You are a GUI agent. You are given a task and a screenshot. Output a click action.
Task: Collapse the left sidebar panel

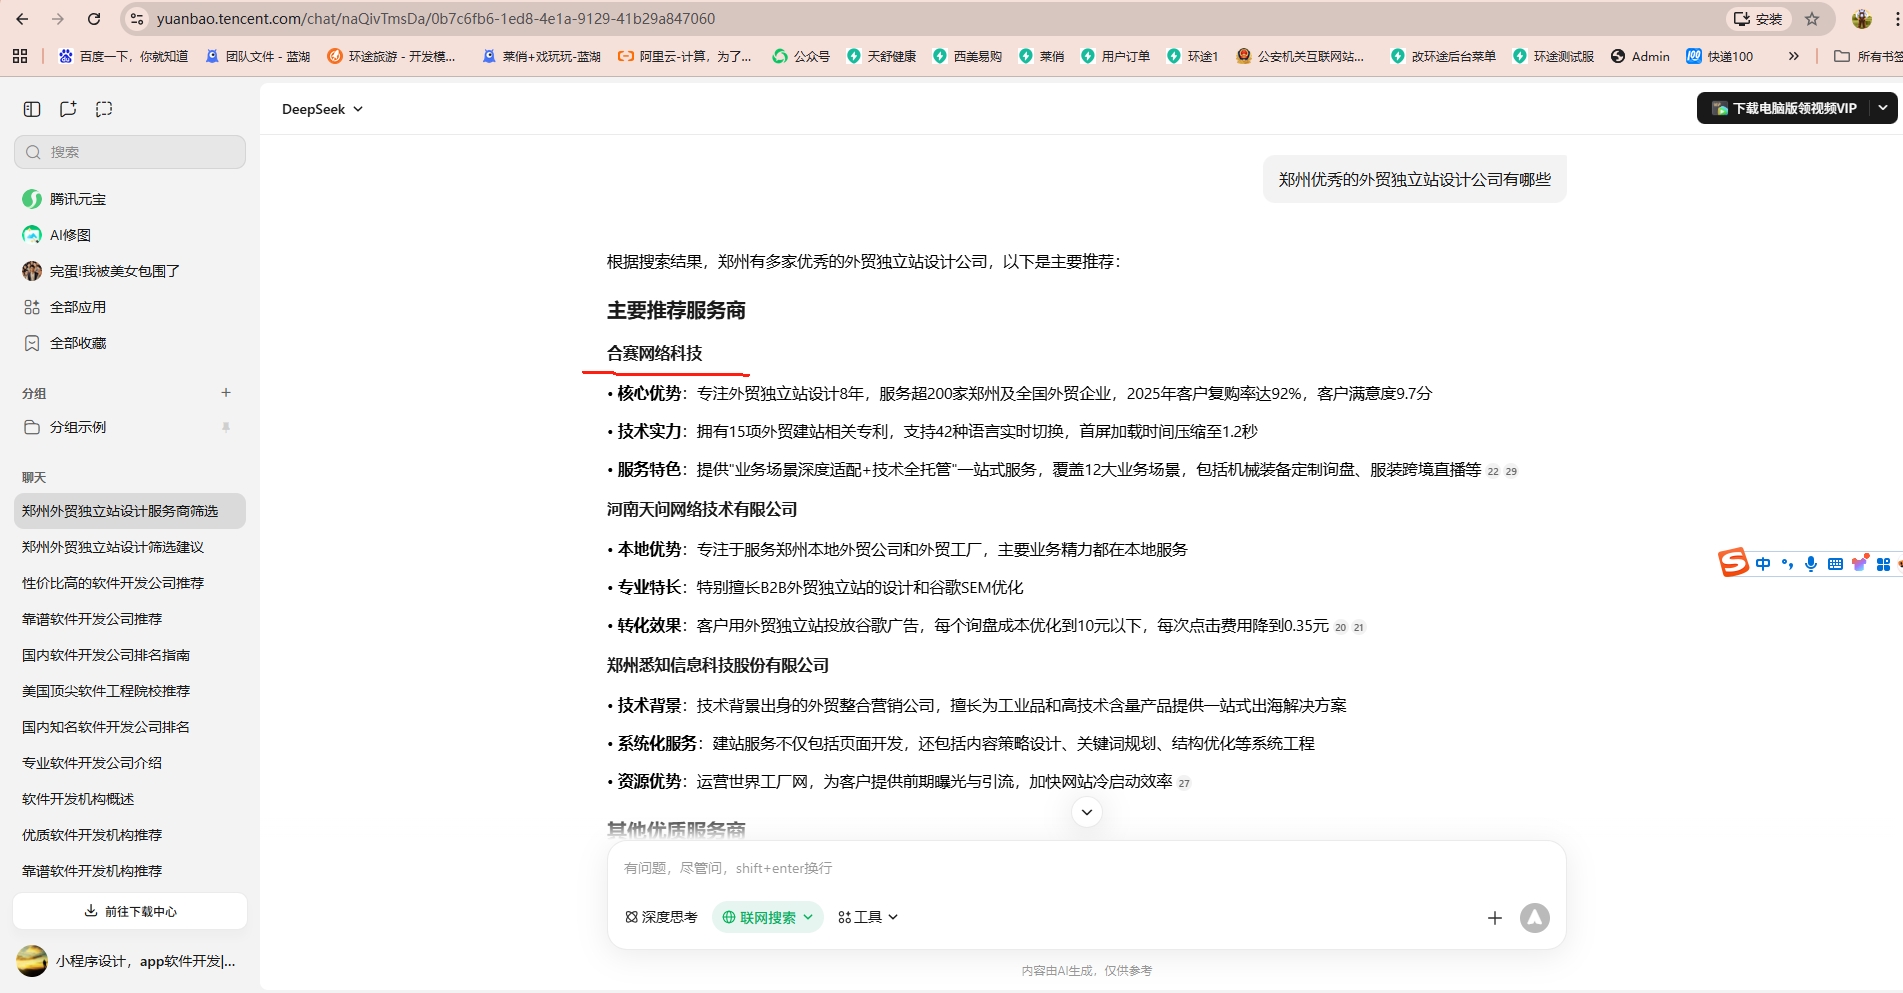31,108
